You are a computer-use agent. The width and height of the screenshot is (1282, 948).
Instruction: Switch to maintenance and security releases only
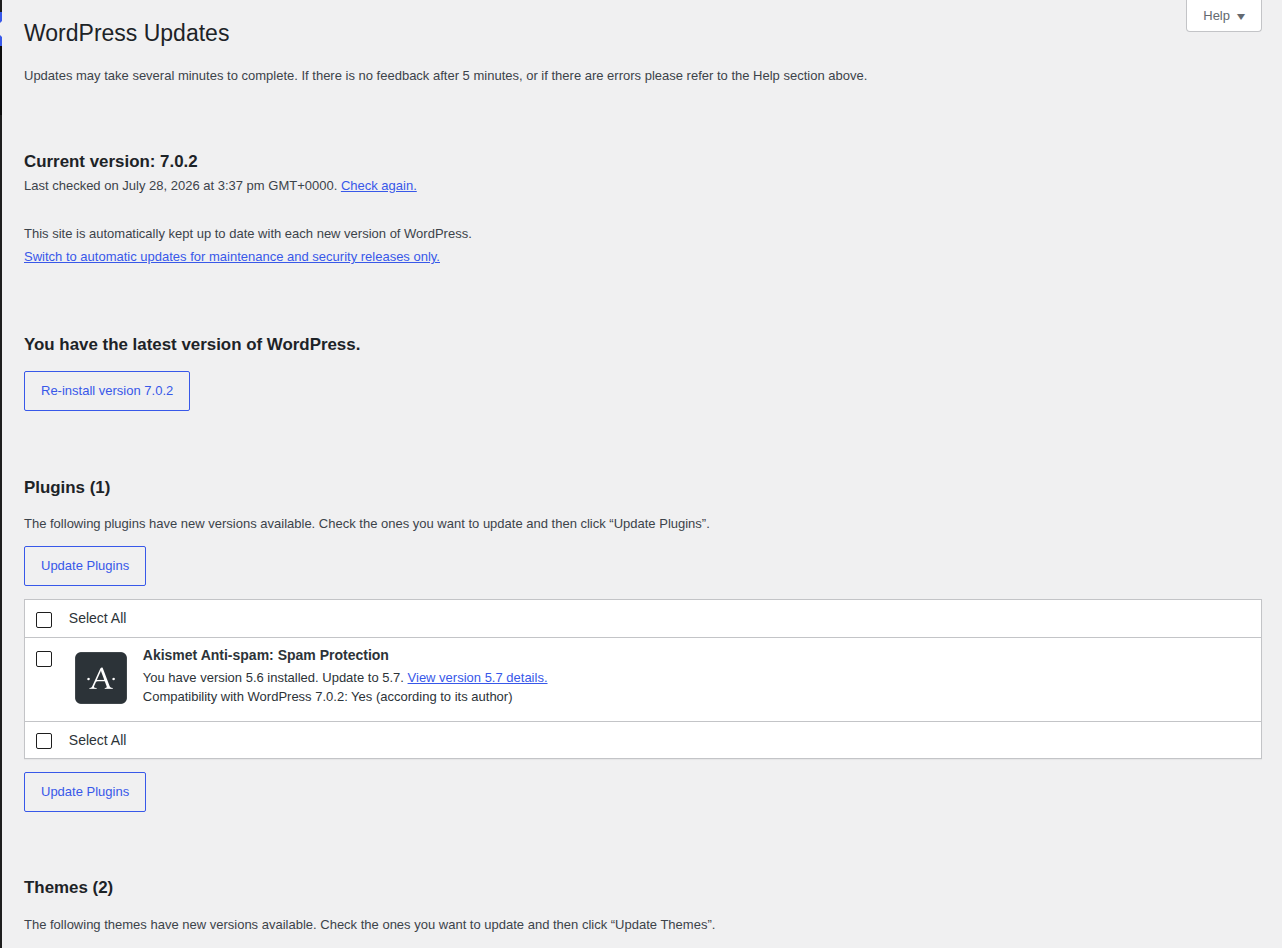(232, 256)
